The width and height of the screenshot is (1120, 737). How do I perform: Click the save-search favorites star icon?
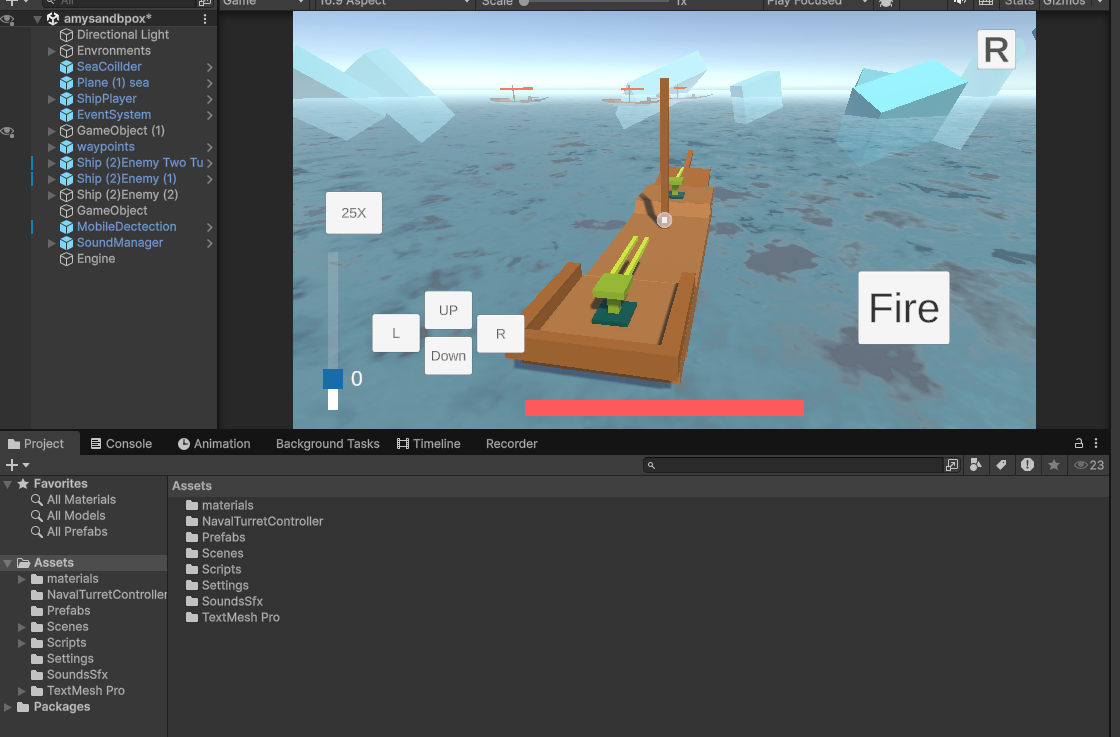[1054, 465]
